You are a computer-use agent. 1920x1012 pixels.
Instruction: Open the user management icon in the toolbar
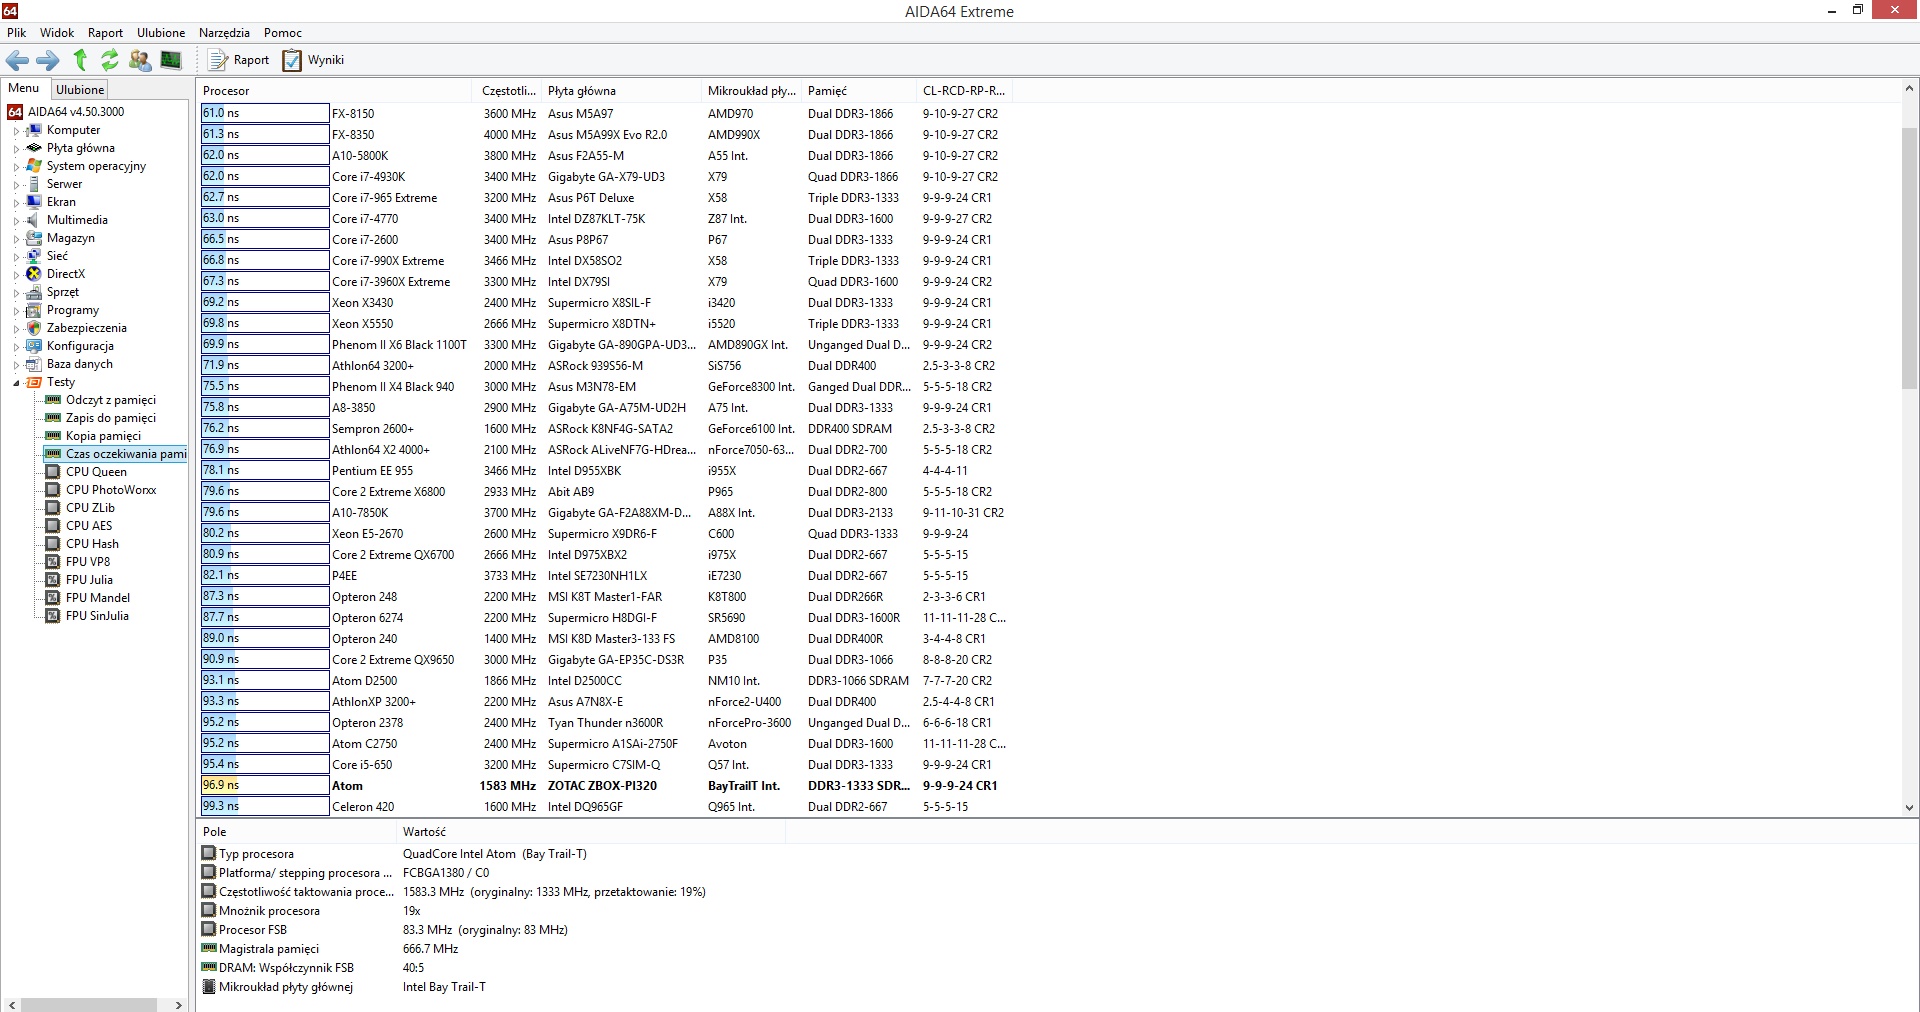click(140, 60)
